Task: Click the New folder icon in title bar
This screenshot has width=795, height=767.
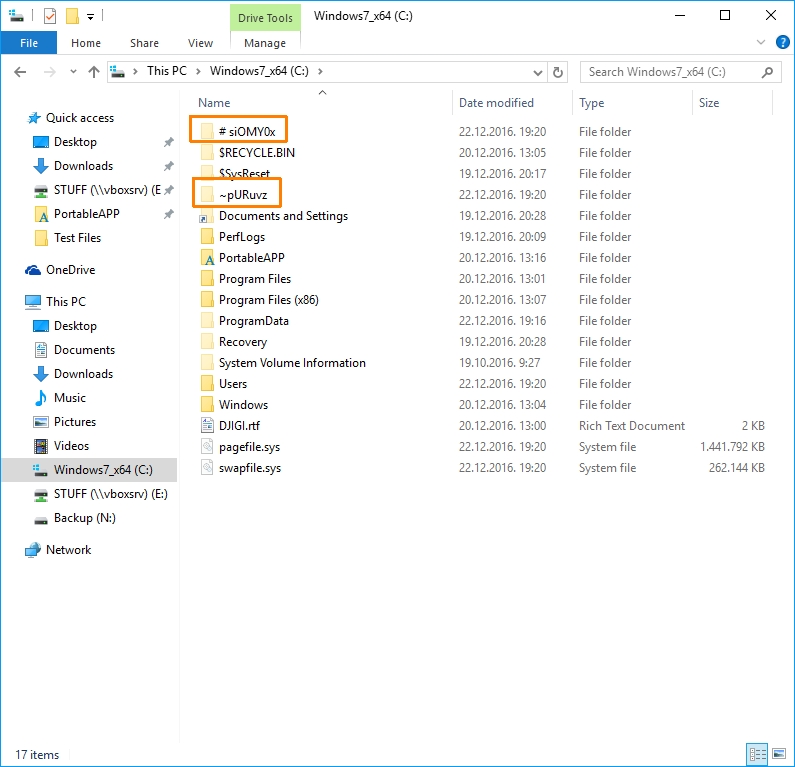Action: pyautogui.click(x=73, y=16)
